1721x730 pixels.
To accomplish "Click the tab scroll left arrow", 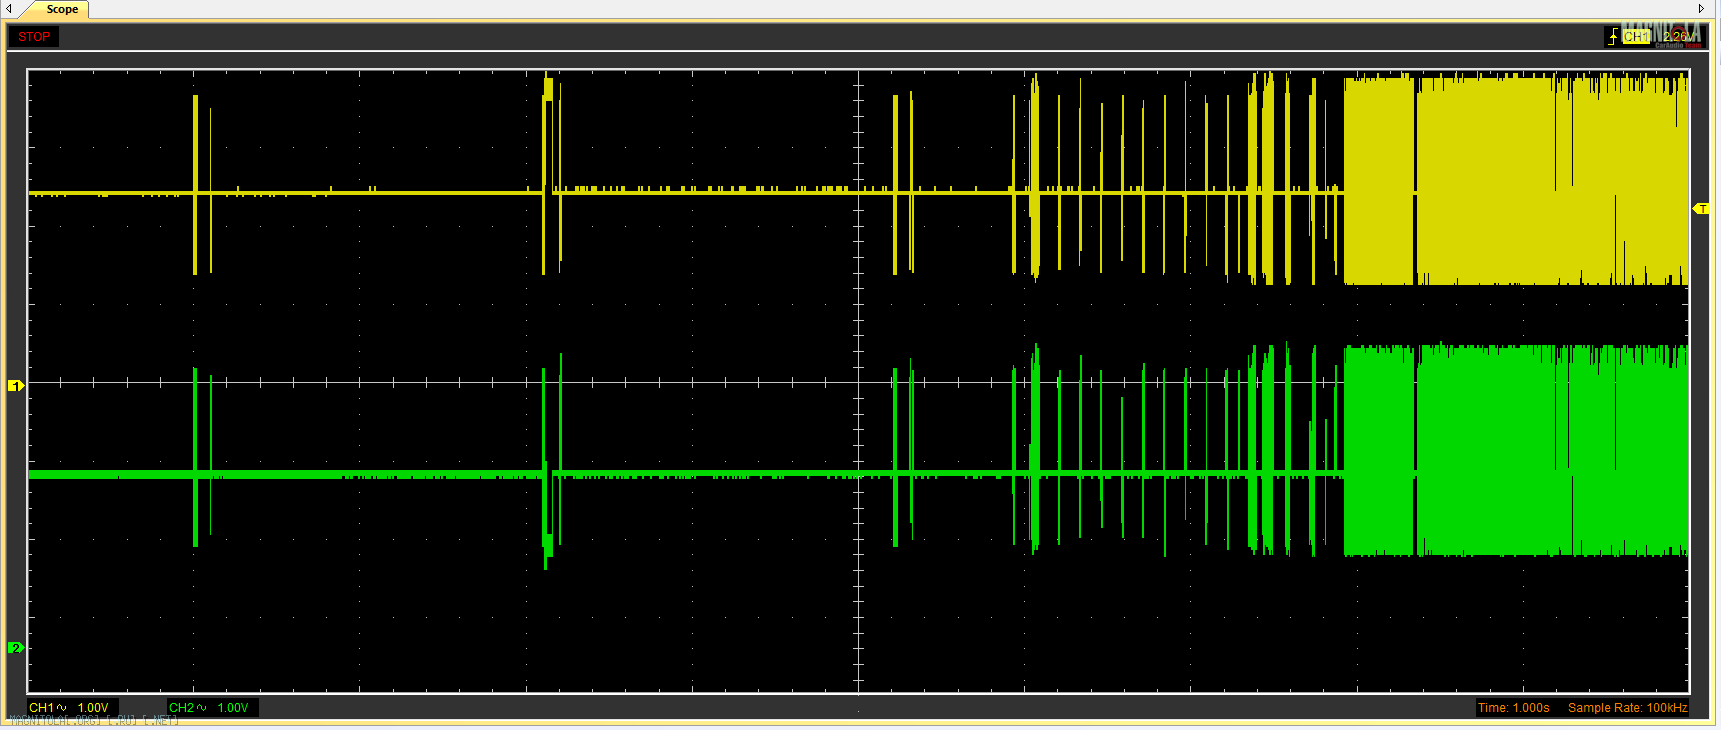I will [x=8, y=9].
